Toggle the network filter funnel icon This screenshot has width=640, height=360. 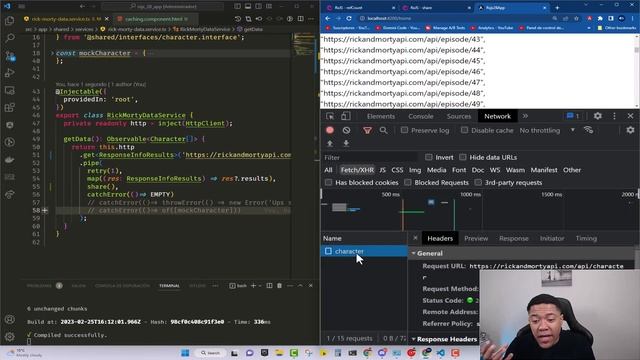pos(367,130)
